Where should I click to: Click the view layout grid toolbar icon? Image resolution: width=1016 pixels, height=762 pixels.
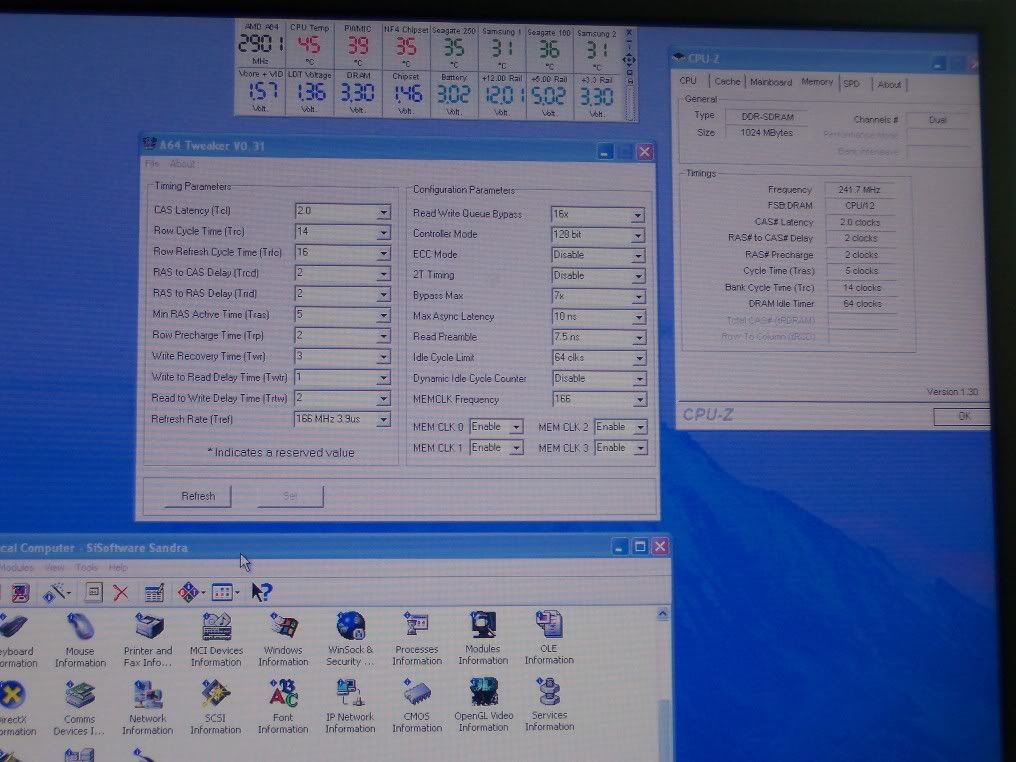[x=222, y=592]
